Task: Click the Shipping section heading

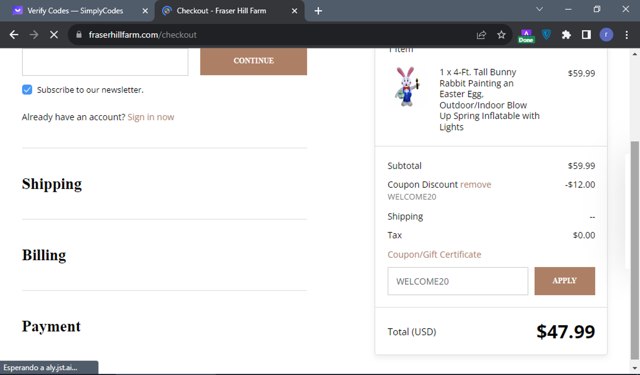Action: click(52, 184)
